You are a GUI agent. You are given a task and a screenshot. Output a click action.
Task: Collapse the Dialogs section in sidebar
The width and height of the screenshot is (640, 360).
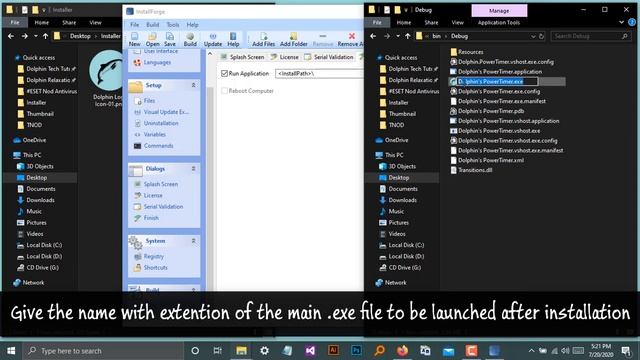click(x=193, y=169)
